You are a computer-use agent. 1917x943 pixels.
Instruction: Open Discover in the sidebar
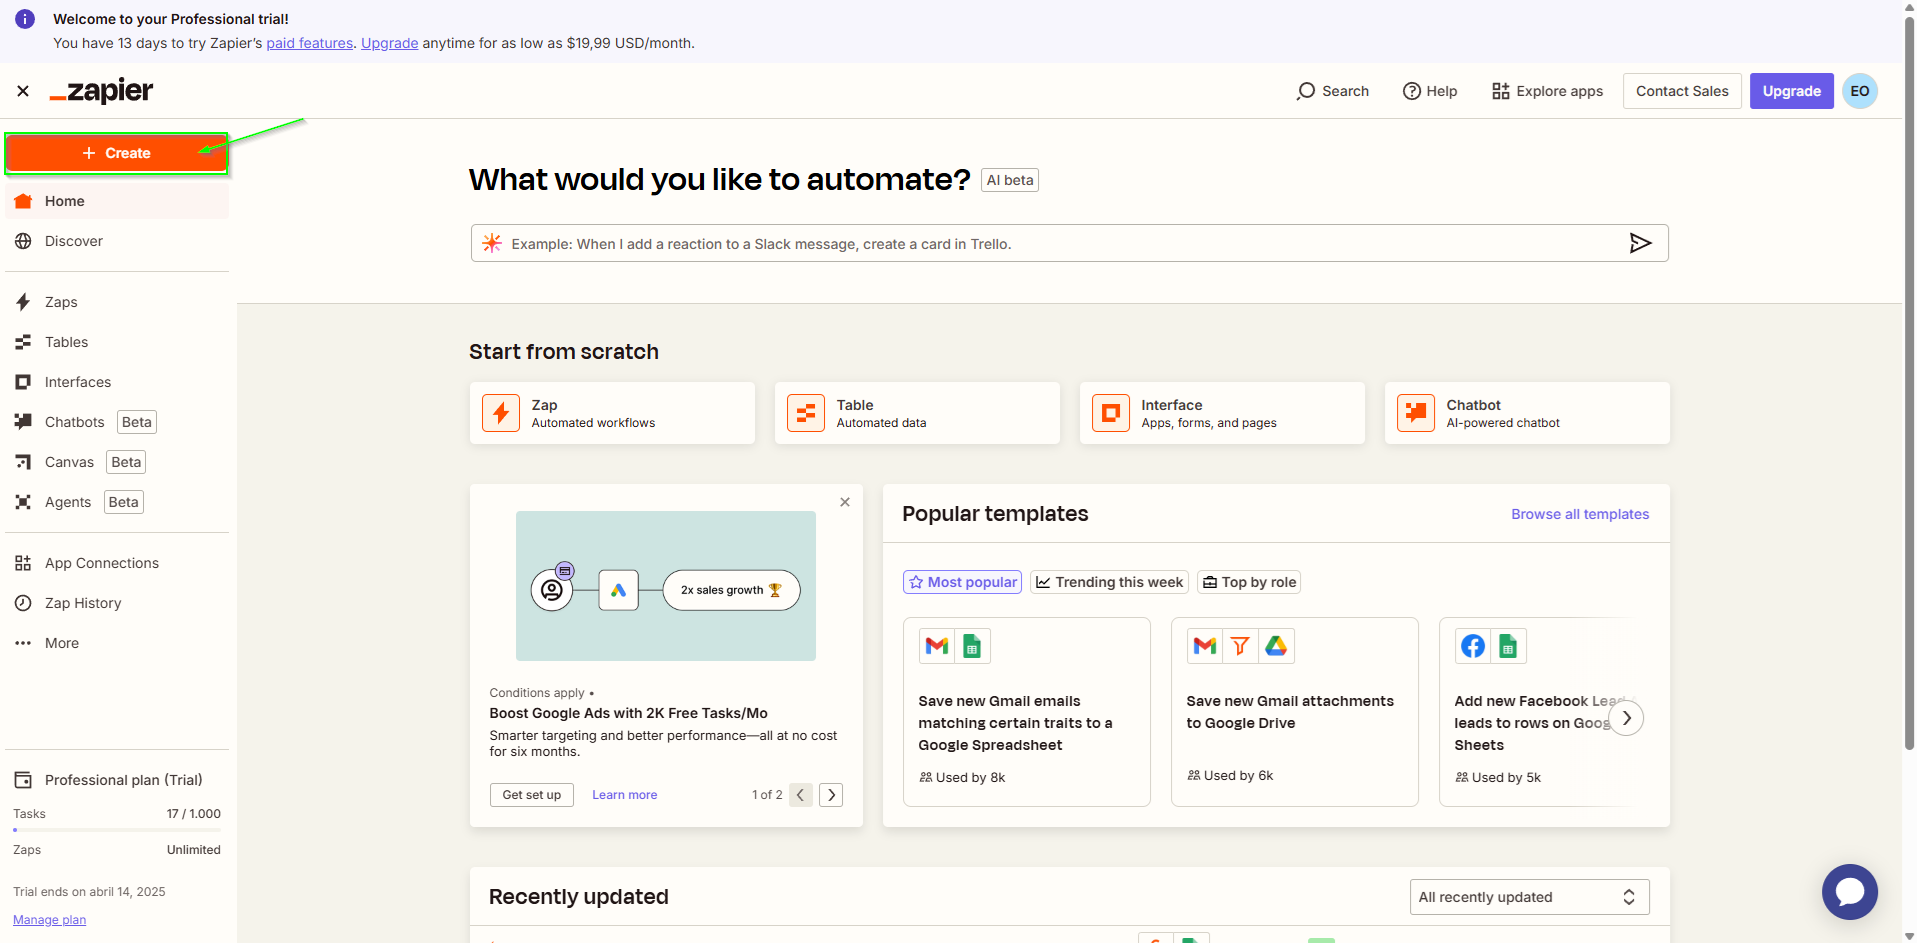pos(117,241)
